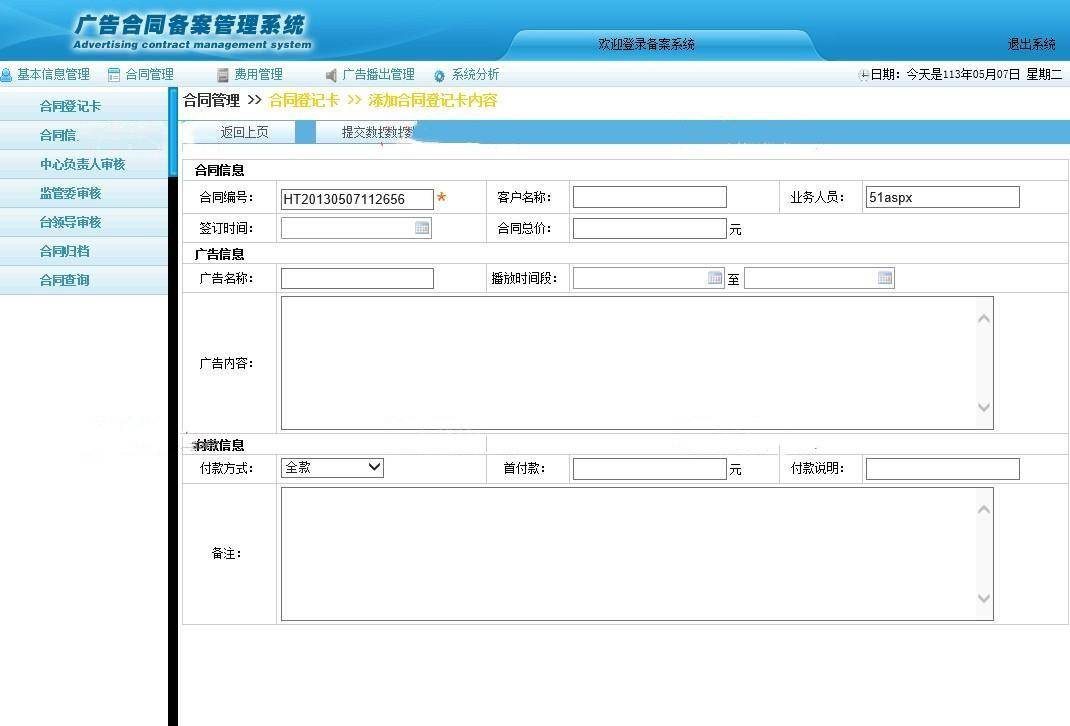
Task: Expand the 付款方式 dropdown
Action: click(332, 467)
